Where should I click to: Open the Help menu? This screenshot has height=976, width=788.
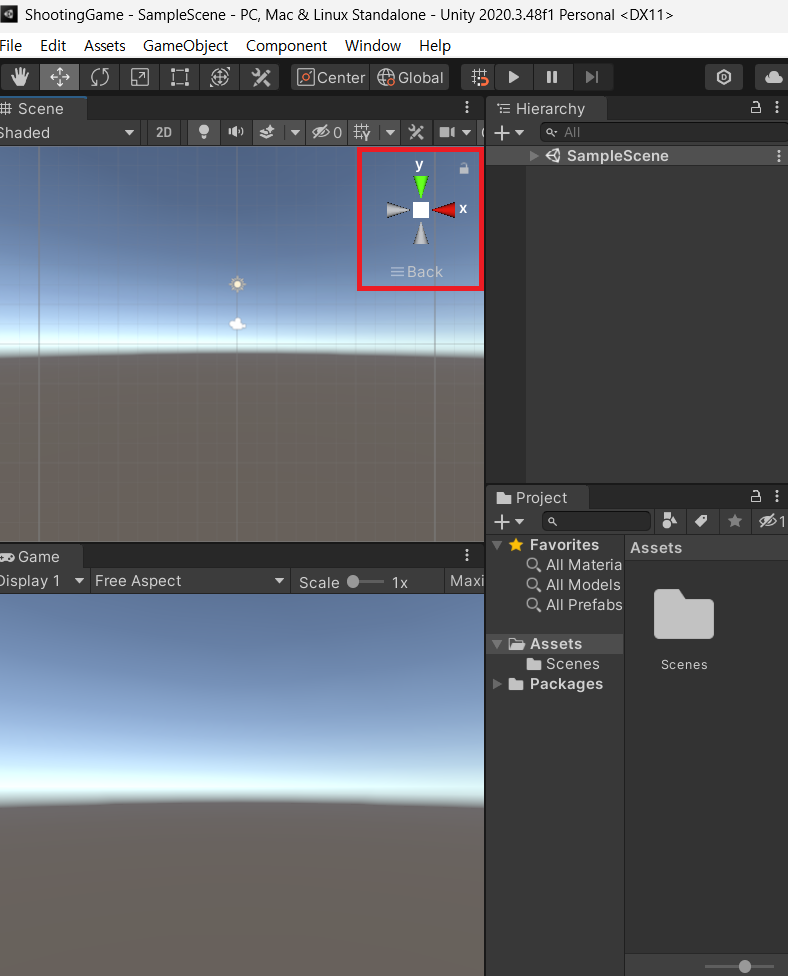point(434,46)
